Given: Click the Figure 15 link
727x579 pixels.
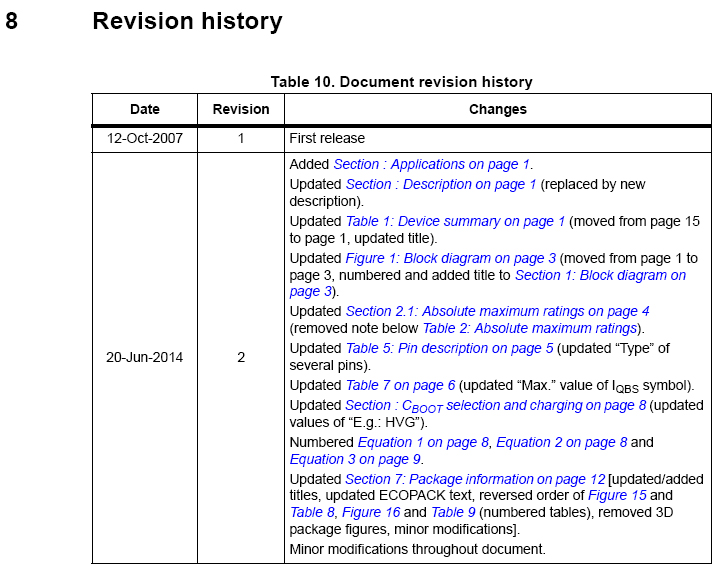Looking at the screenshot, I should coord(621,495).
